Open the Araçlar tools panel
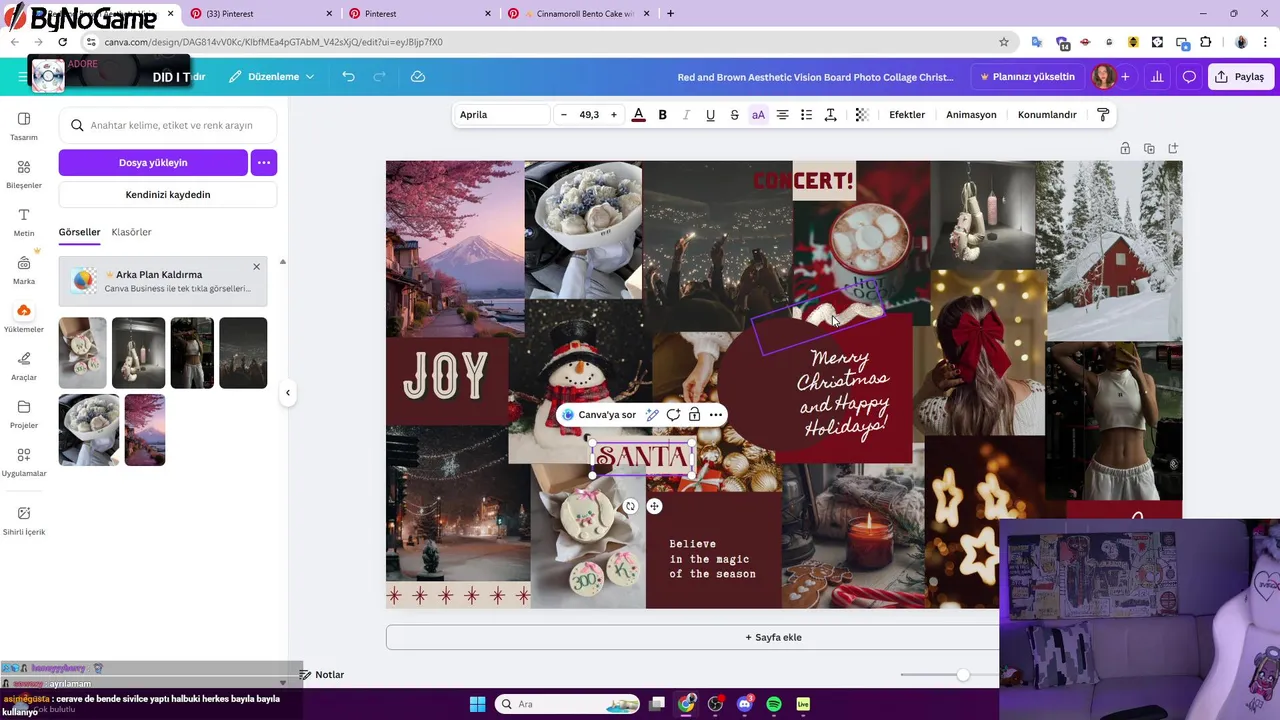The width and height of the screenshot is (1280, 720). [x=24, y=366]
